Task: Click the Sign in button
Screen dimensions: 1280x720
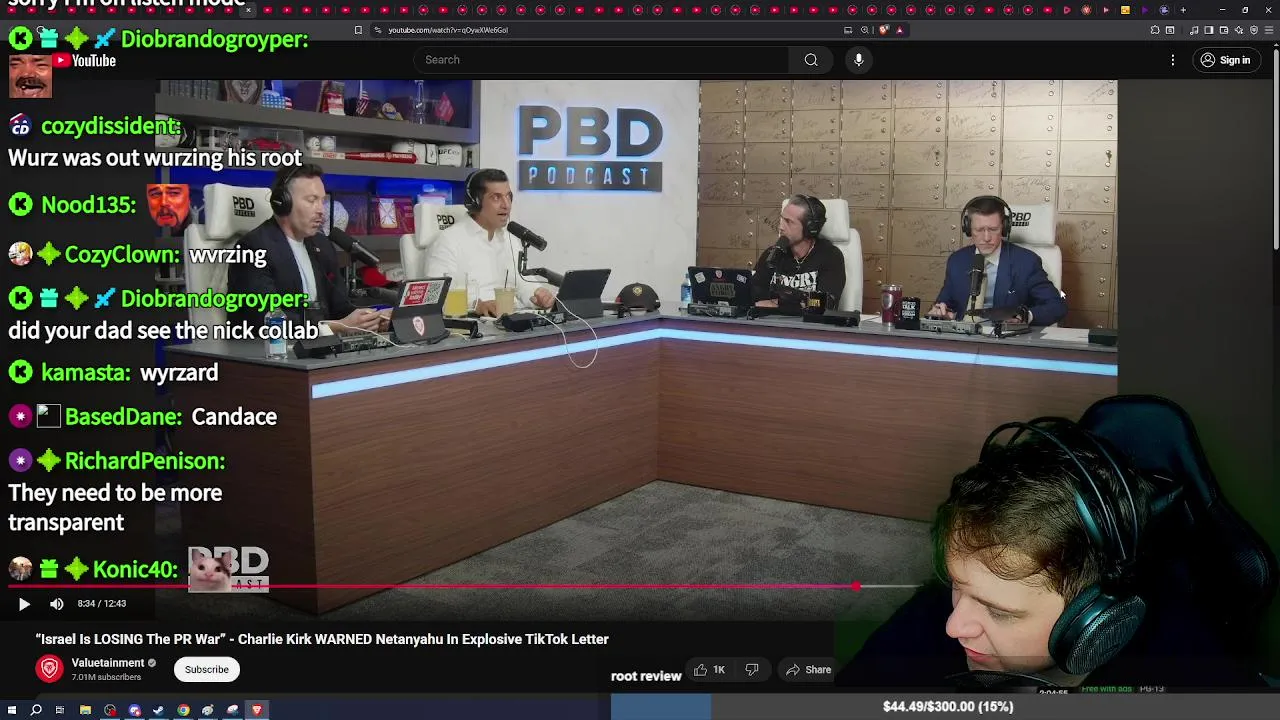Action: tap(1225, 60)
